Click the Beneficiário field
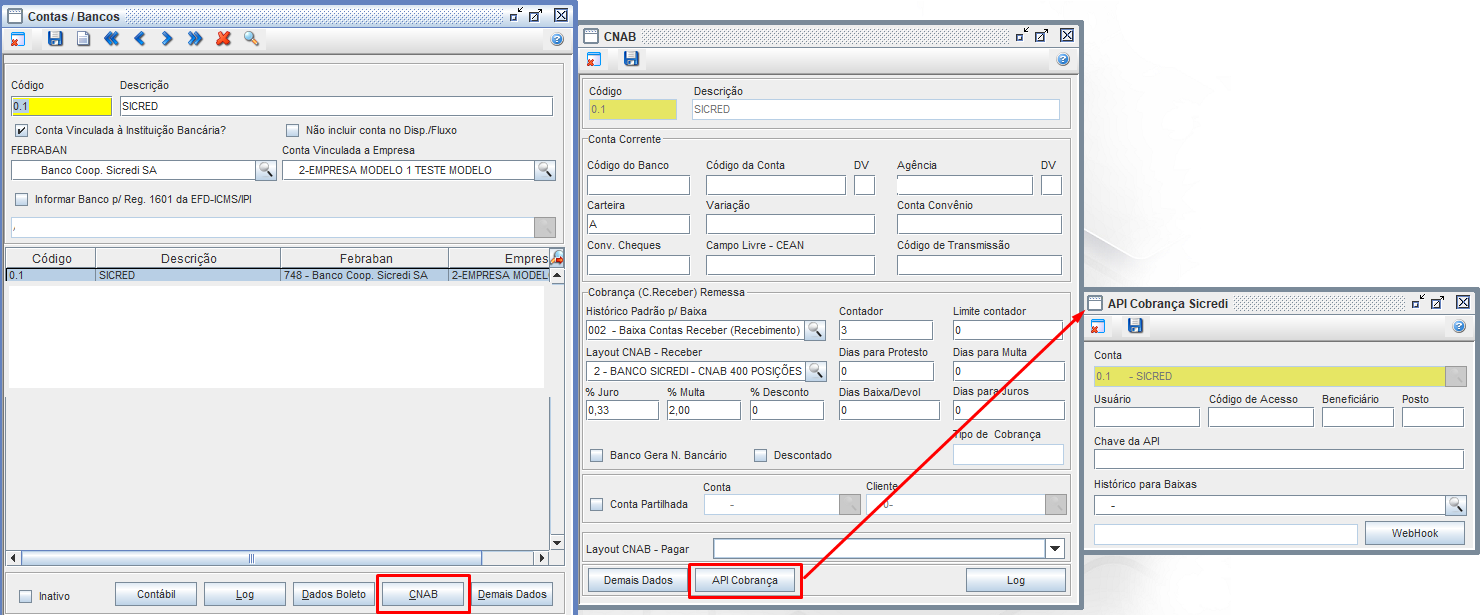Screen dimensions: 1482x615 (x=1358, y=417)
